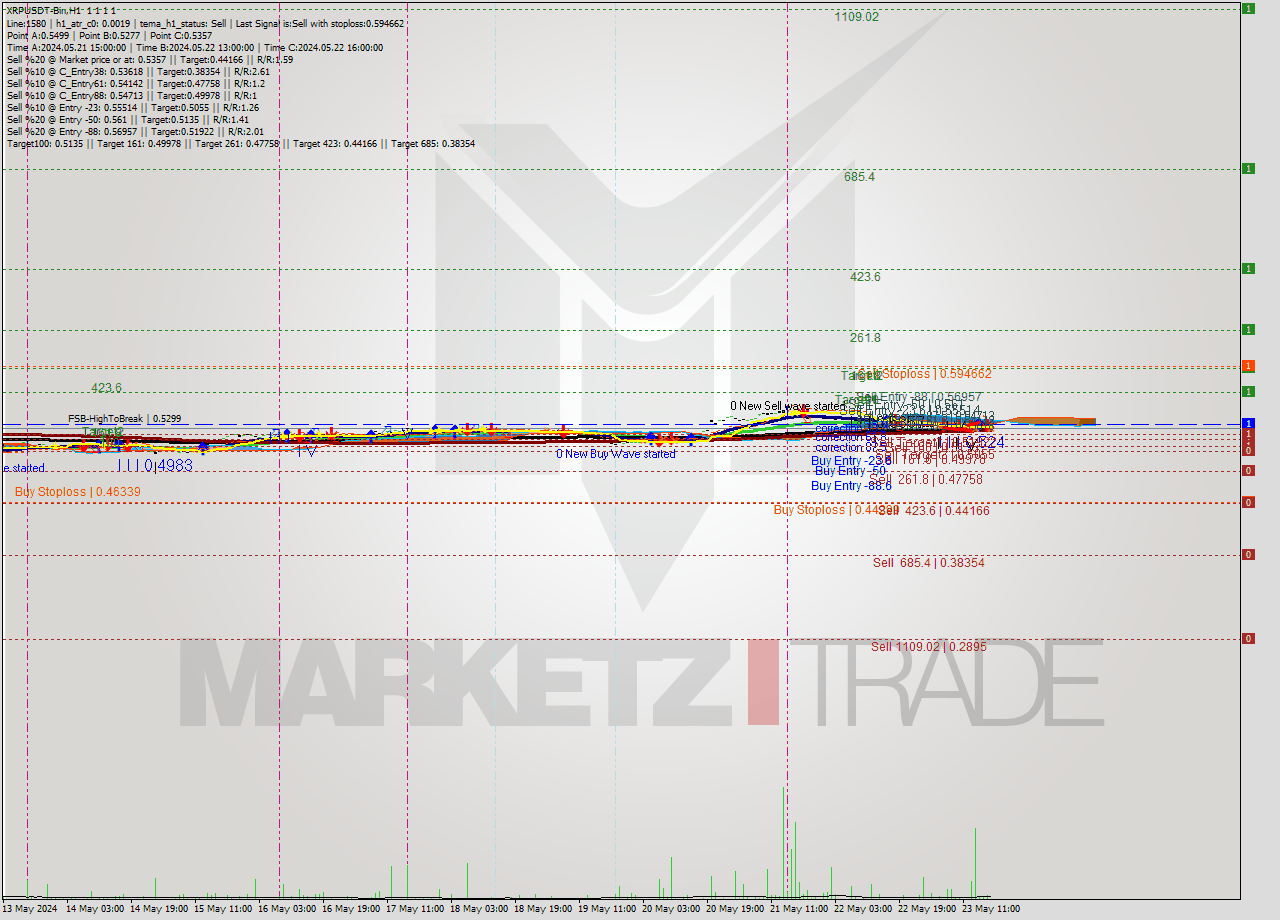This screenshot has width=1280, height=920.
Task: Click the '17 May 11:00' time axis label
Action: point(415,909)
